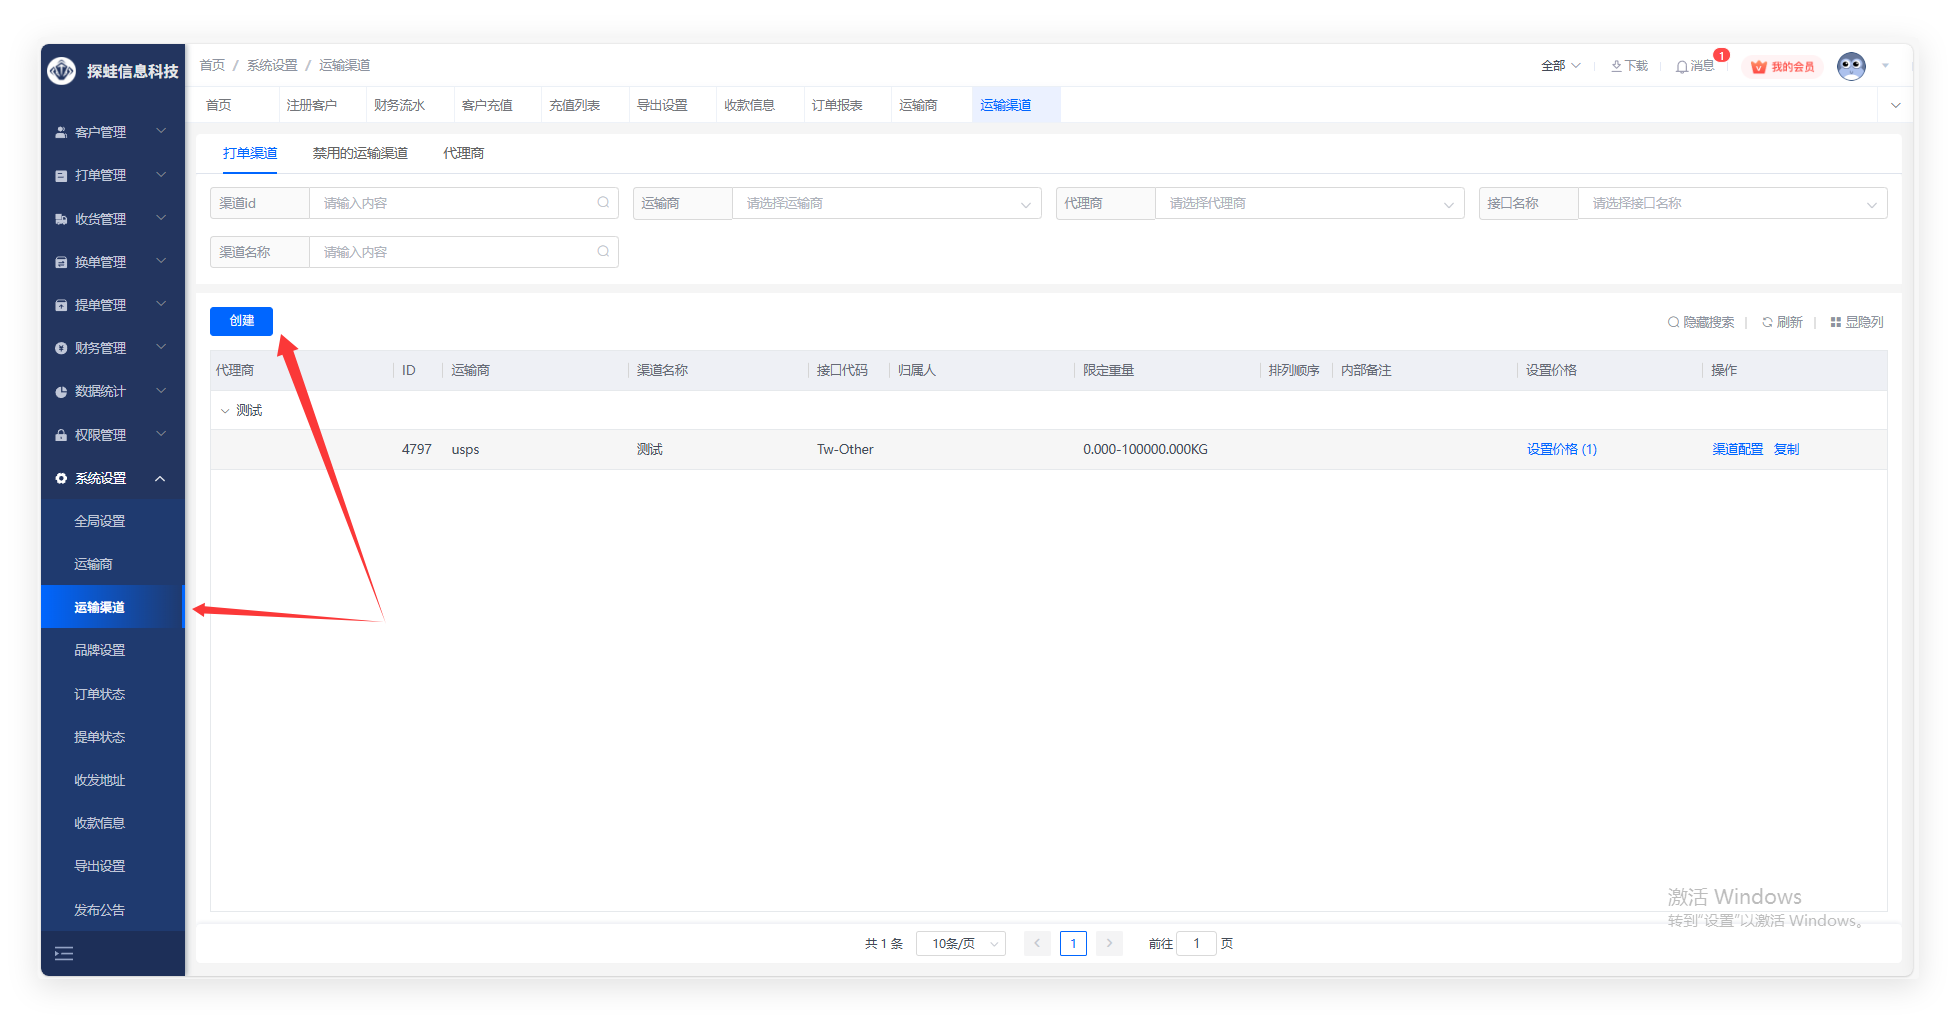1956x1016 pixels.
Task: Open the 10条/页 page size dropdown
Action: tap(960, 944)
